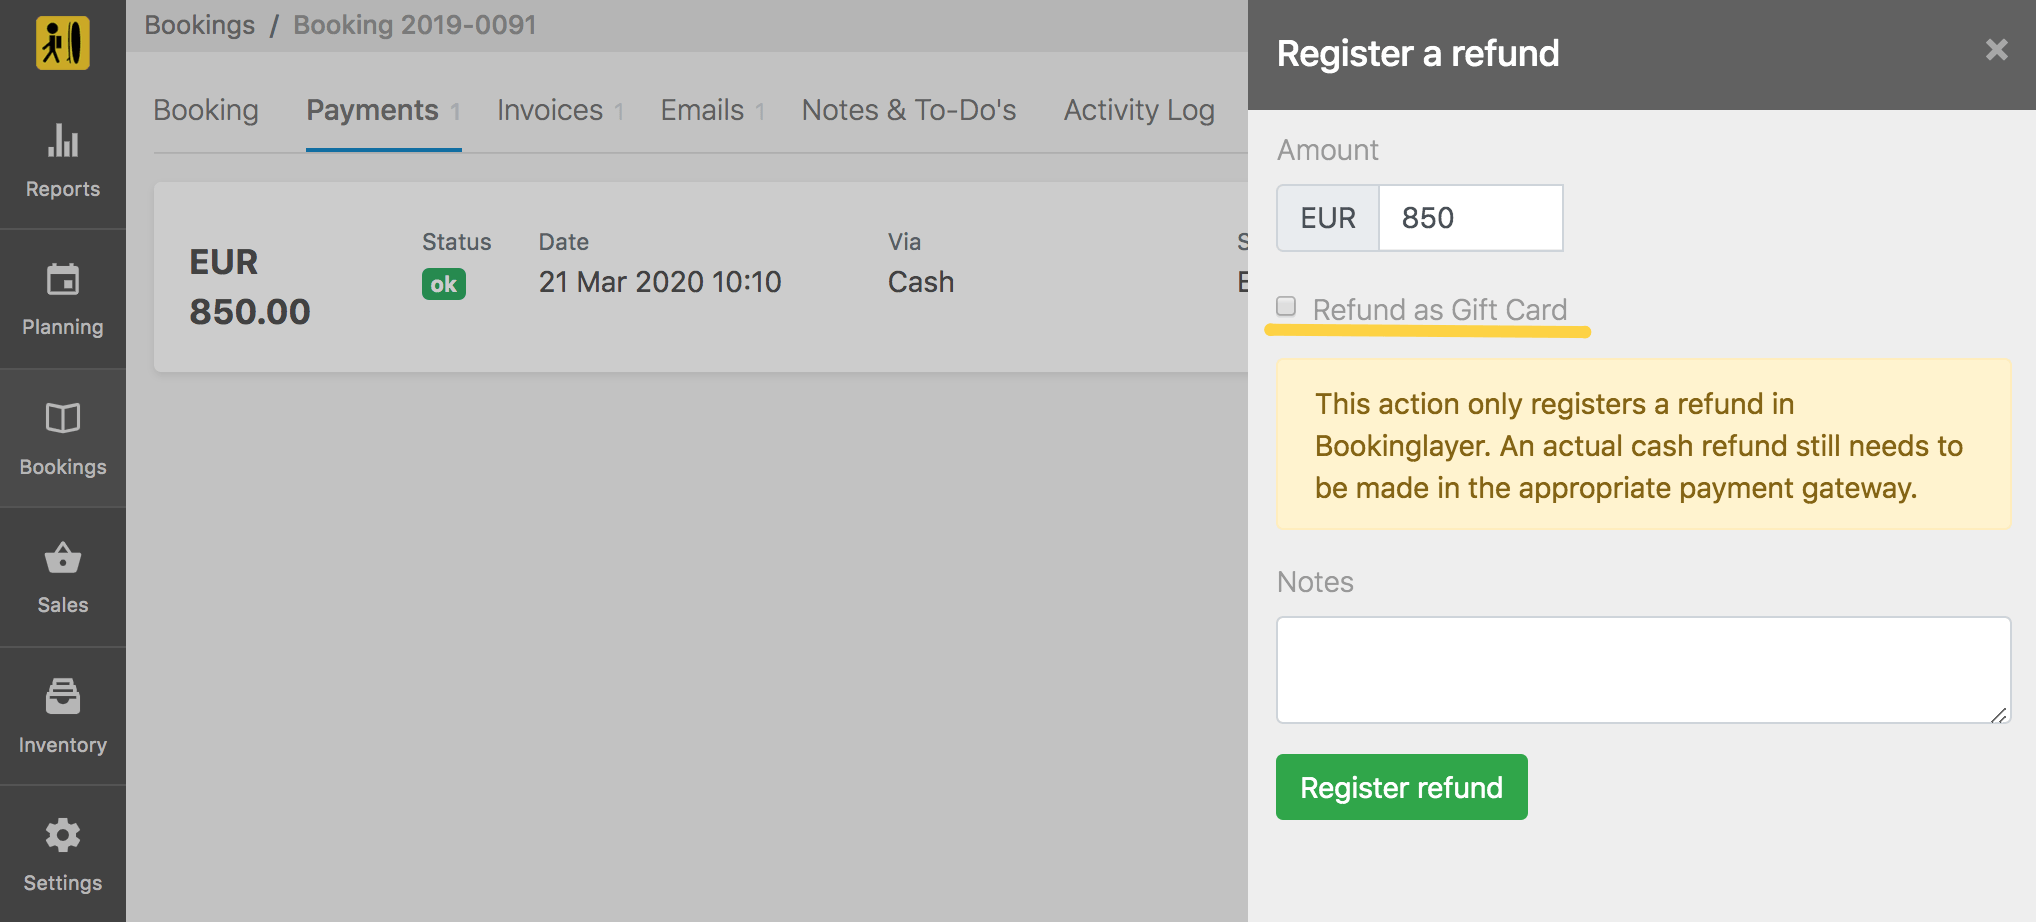Click the yellow app logo icon

click(63, 43)
